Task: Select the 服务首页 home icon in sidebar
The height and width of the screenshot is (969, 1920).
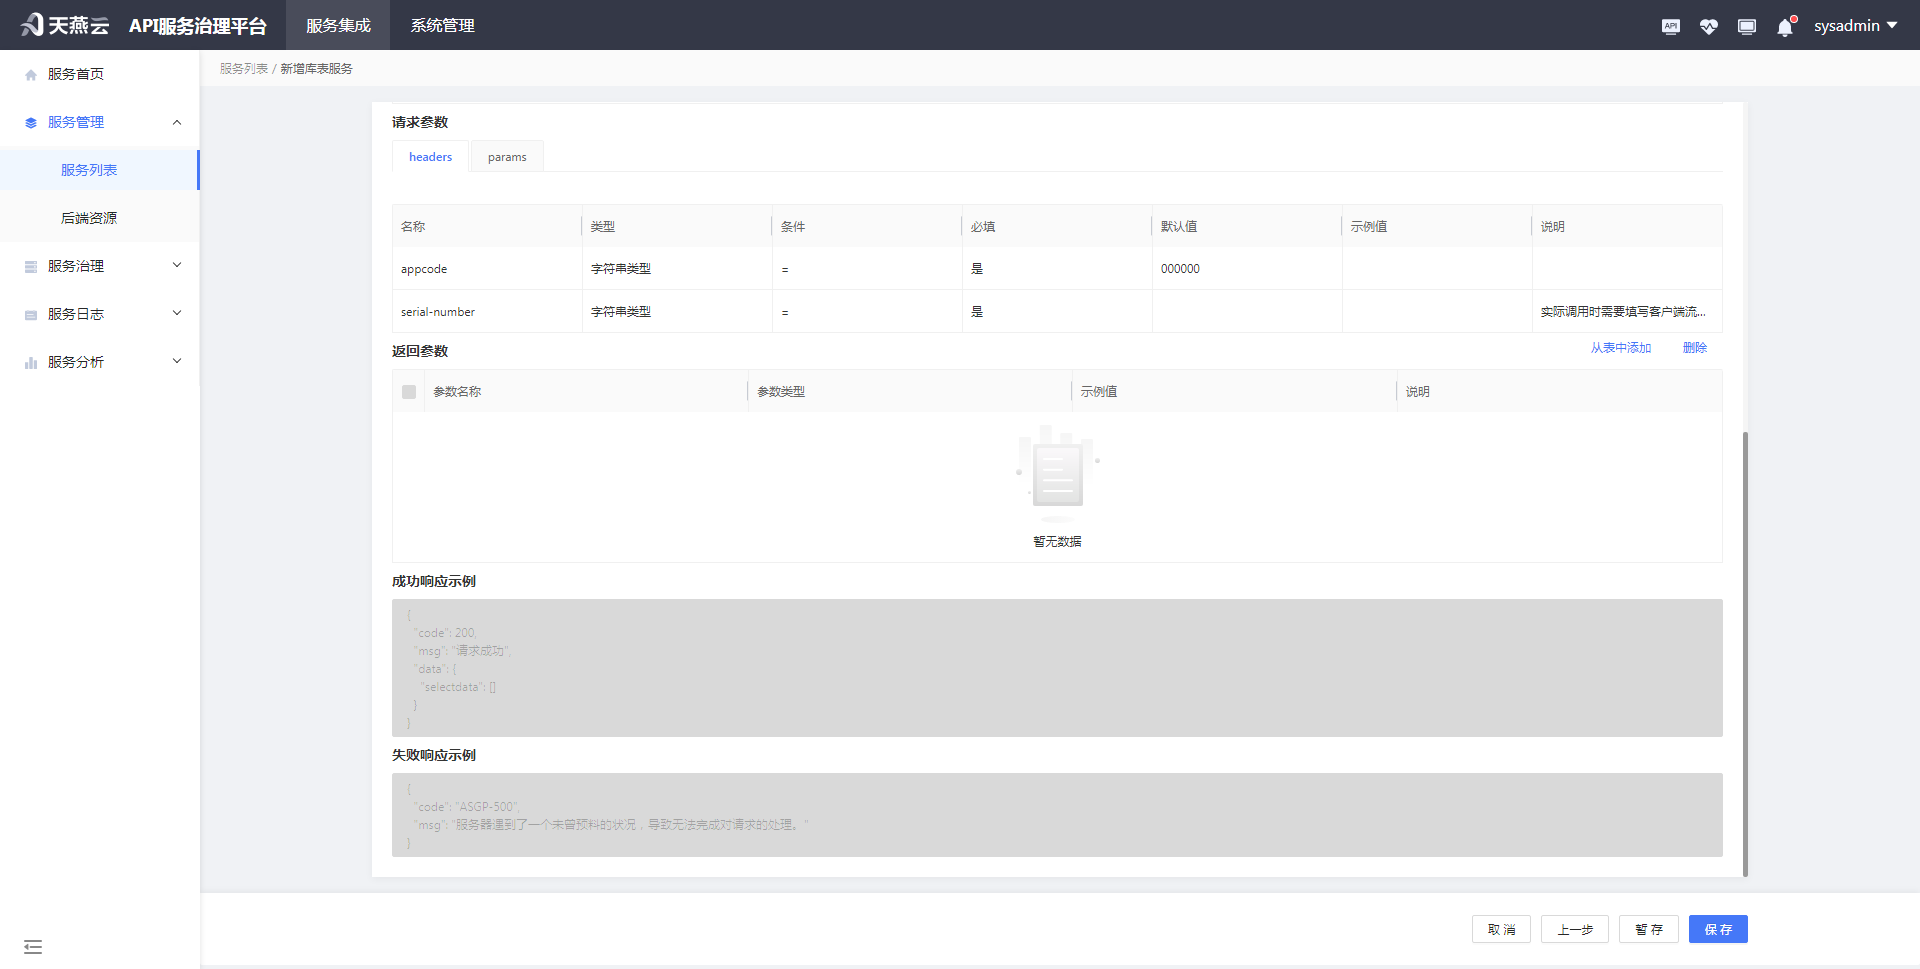Action: [30, 73]
